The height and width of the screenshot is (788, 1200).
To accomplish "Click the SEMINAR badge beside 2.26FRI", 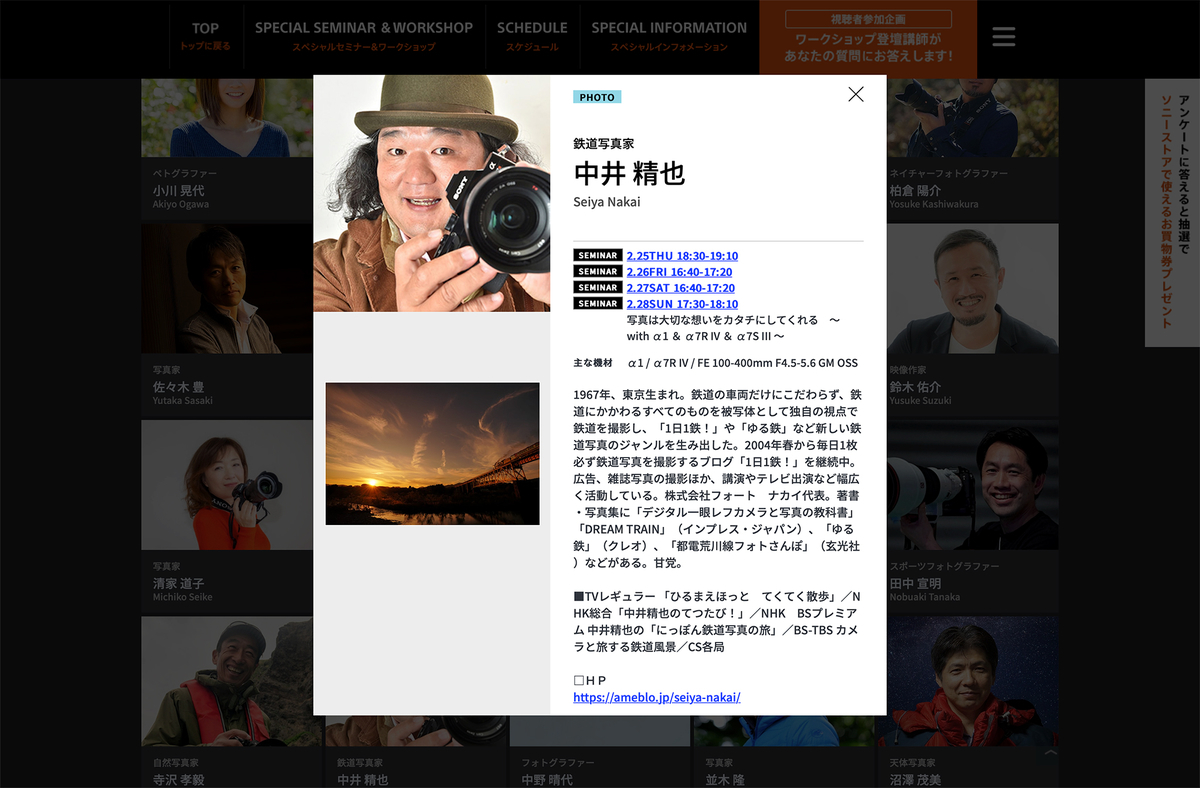I will pyautogui.click(x=598, y=272).
